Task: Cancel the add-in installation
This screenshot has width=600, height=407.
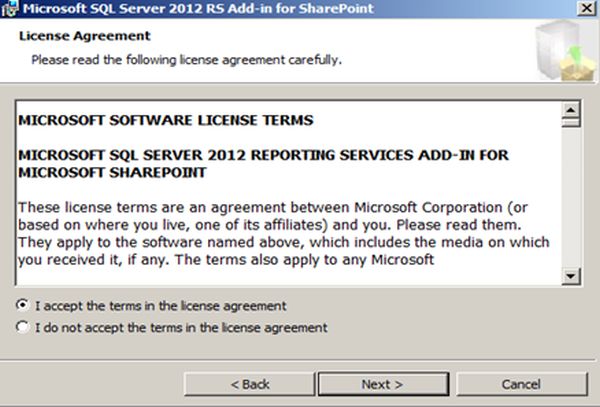Action: point(521,384)
